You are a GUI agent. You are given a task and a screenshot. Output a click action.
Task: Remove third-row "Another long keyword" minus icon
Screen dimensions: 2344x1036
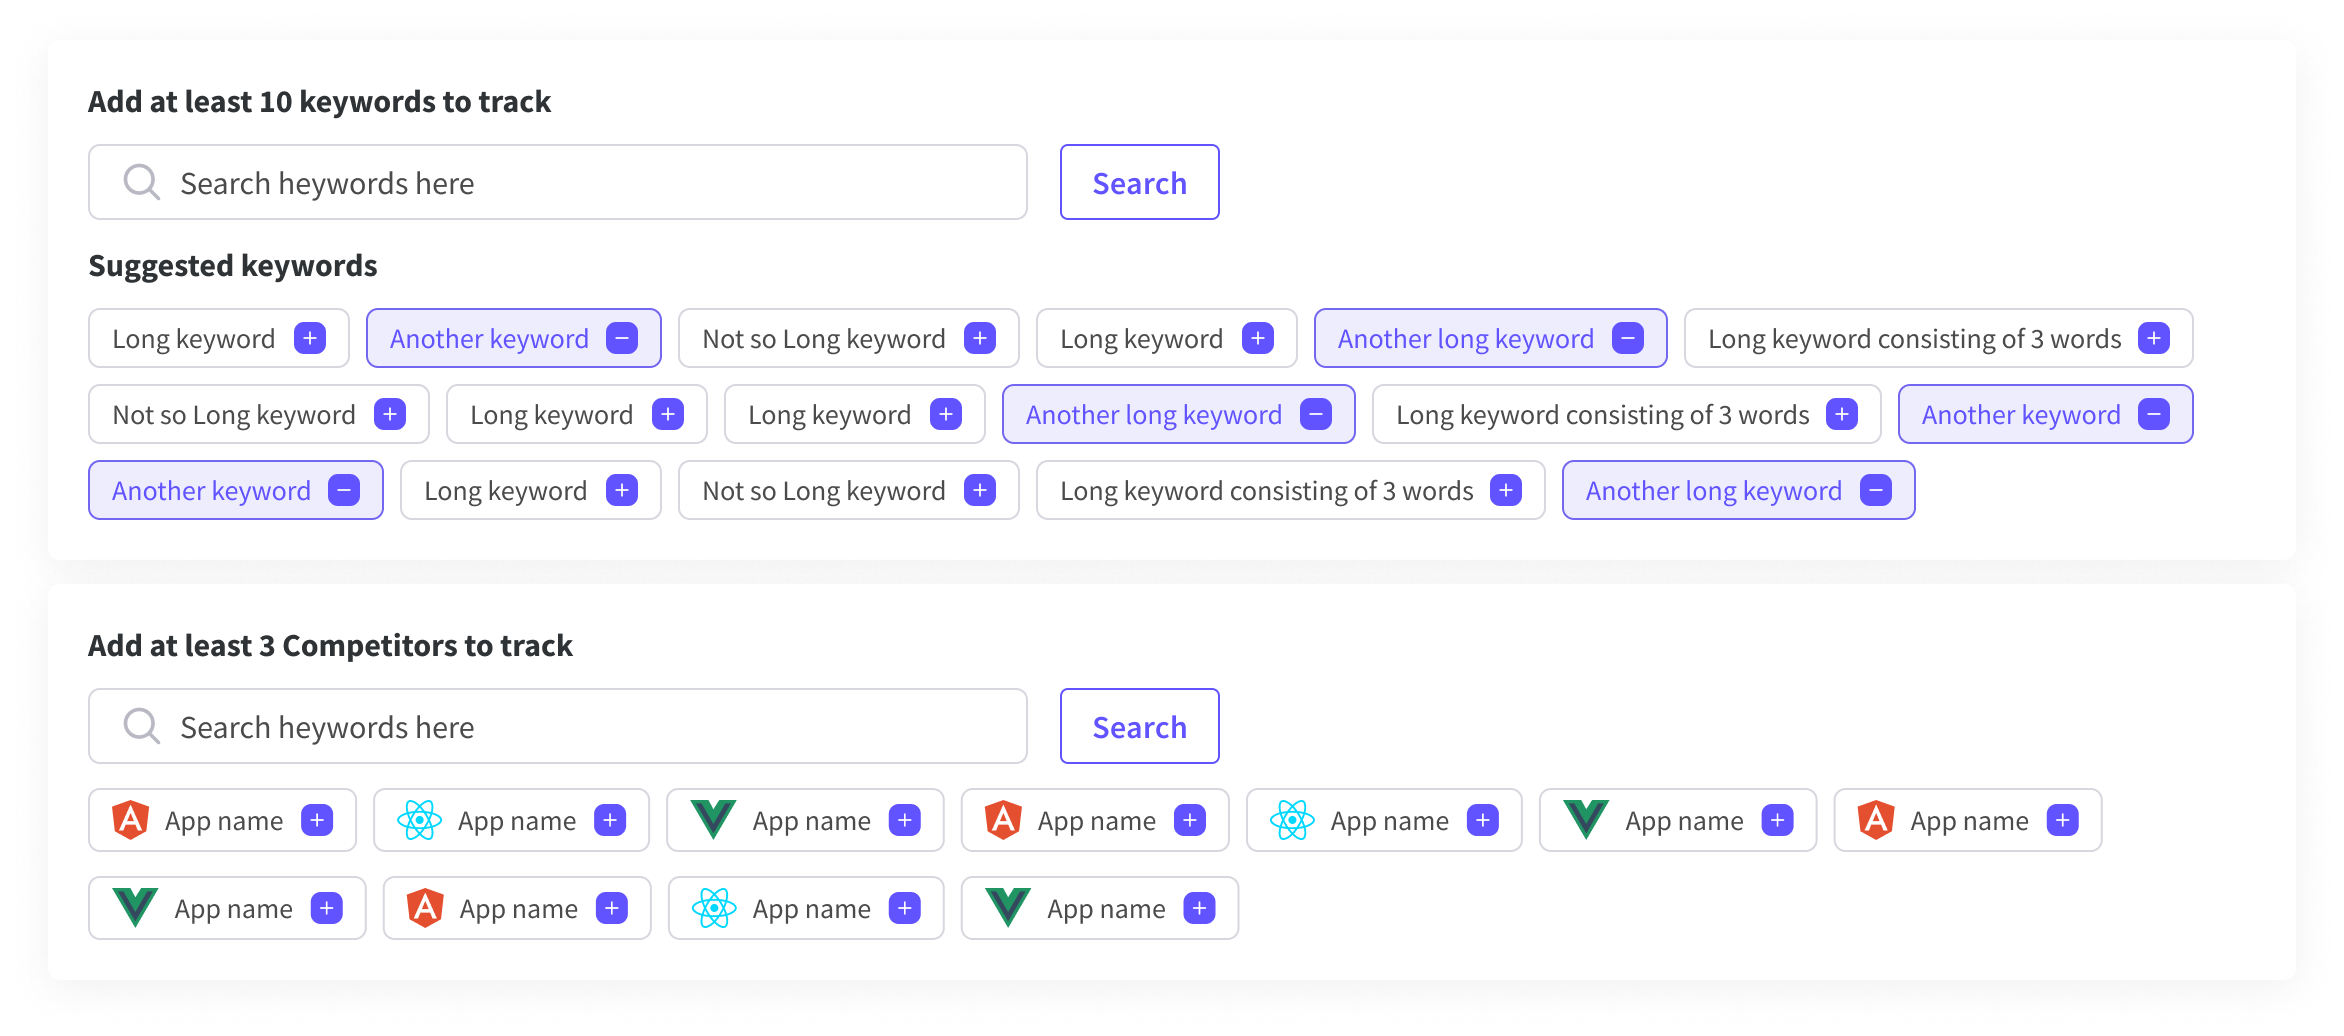(1876, 491)
